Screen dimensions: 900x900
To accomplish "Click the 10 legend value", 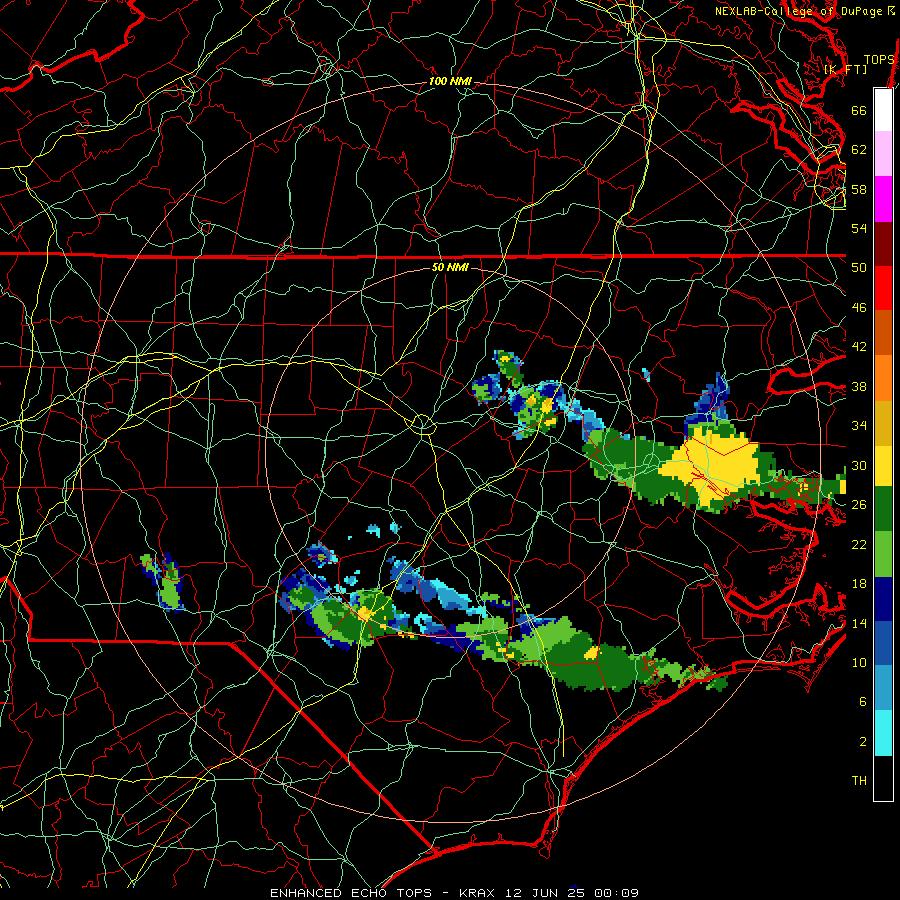I will point(859,662).
